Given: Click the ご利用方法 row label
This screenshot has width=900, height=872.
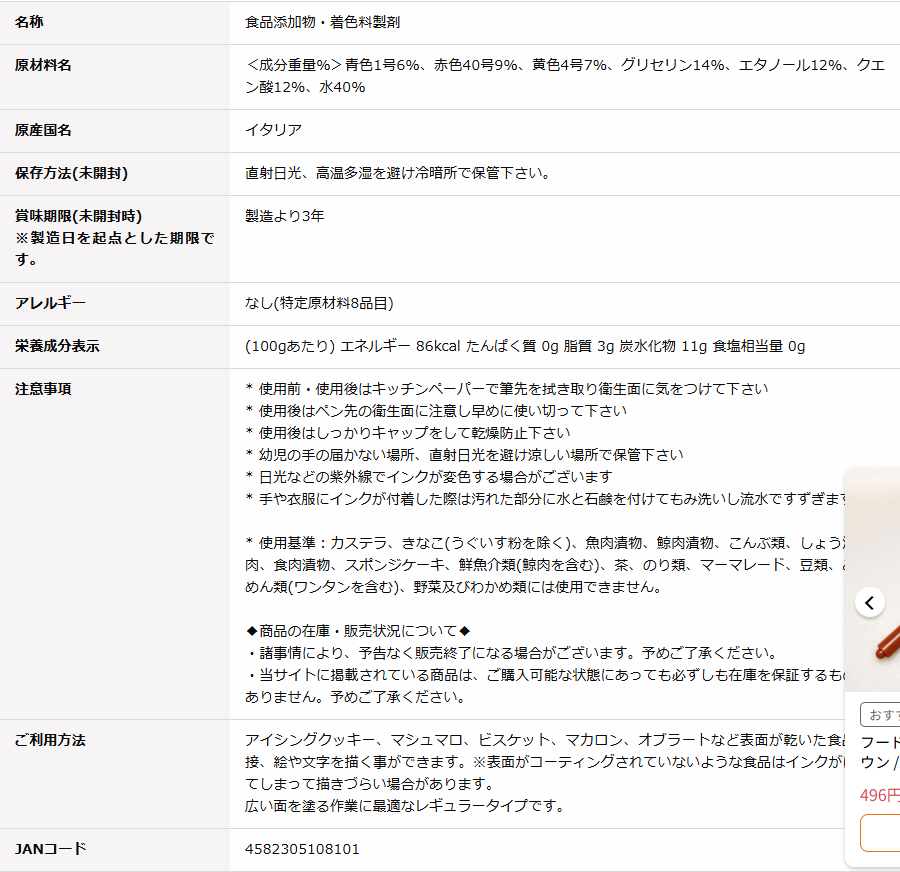Looking at the screenshot, I should [50, 740].
